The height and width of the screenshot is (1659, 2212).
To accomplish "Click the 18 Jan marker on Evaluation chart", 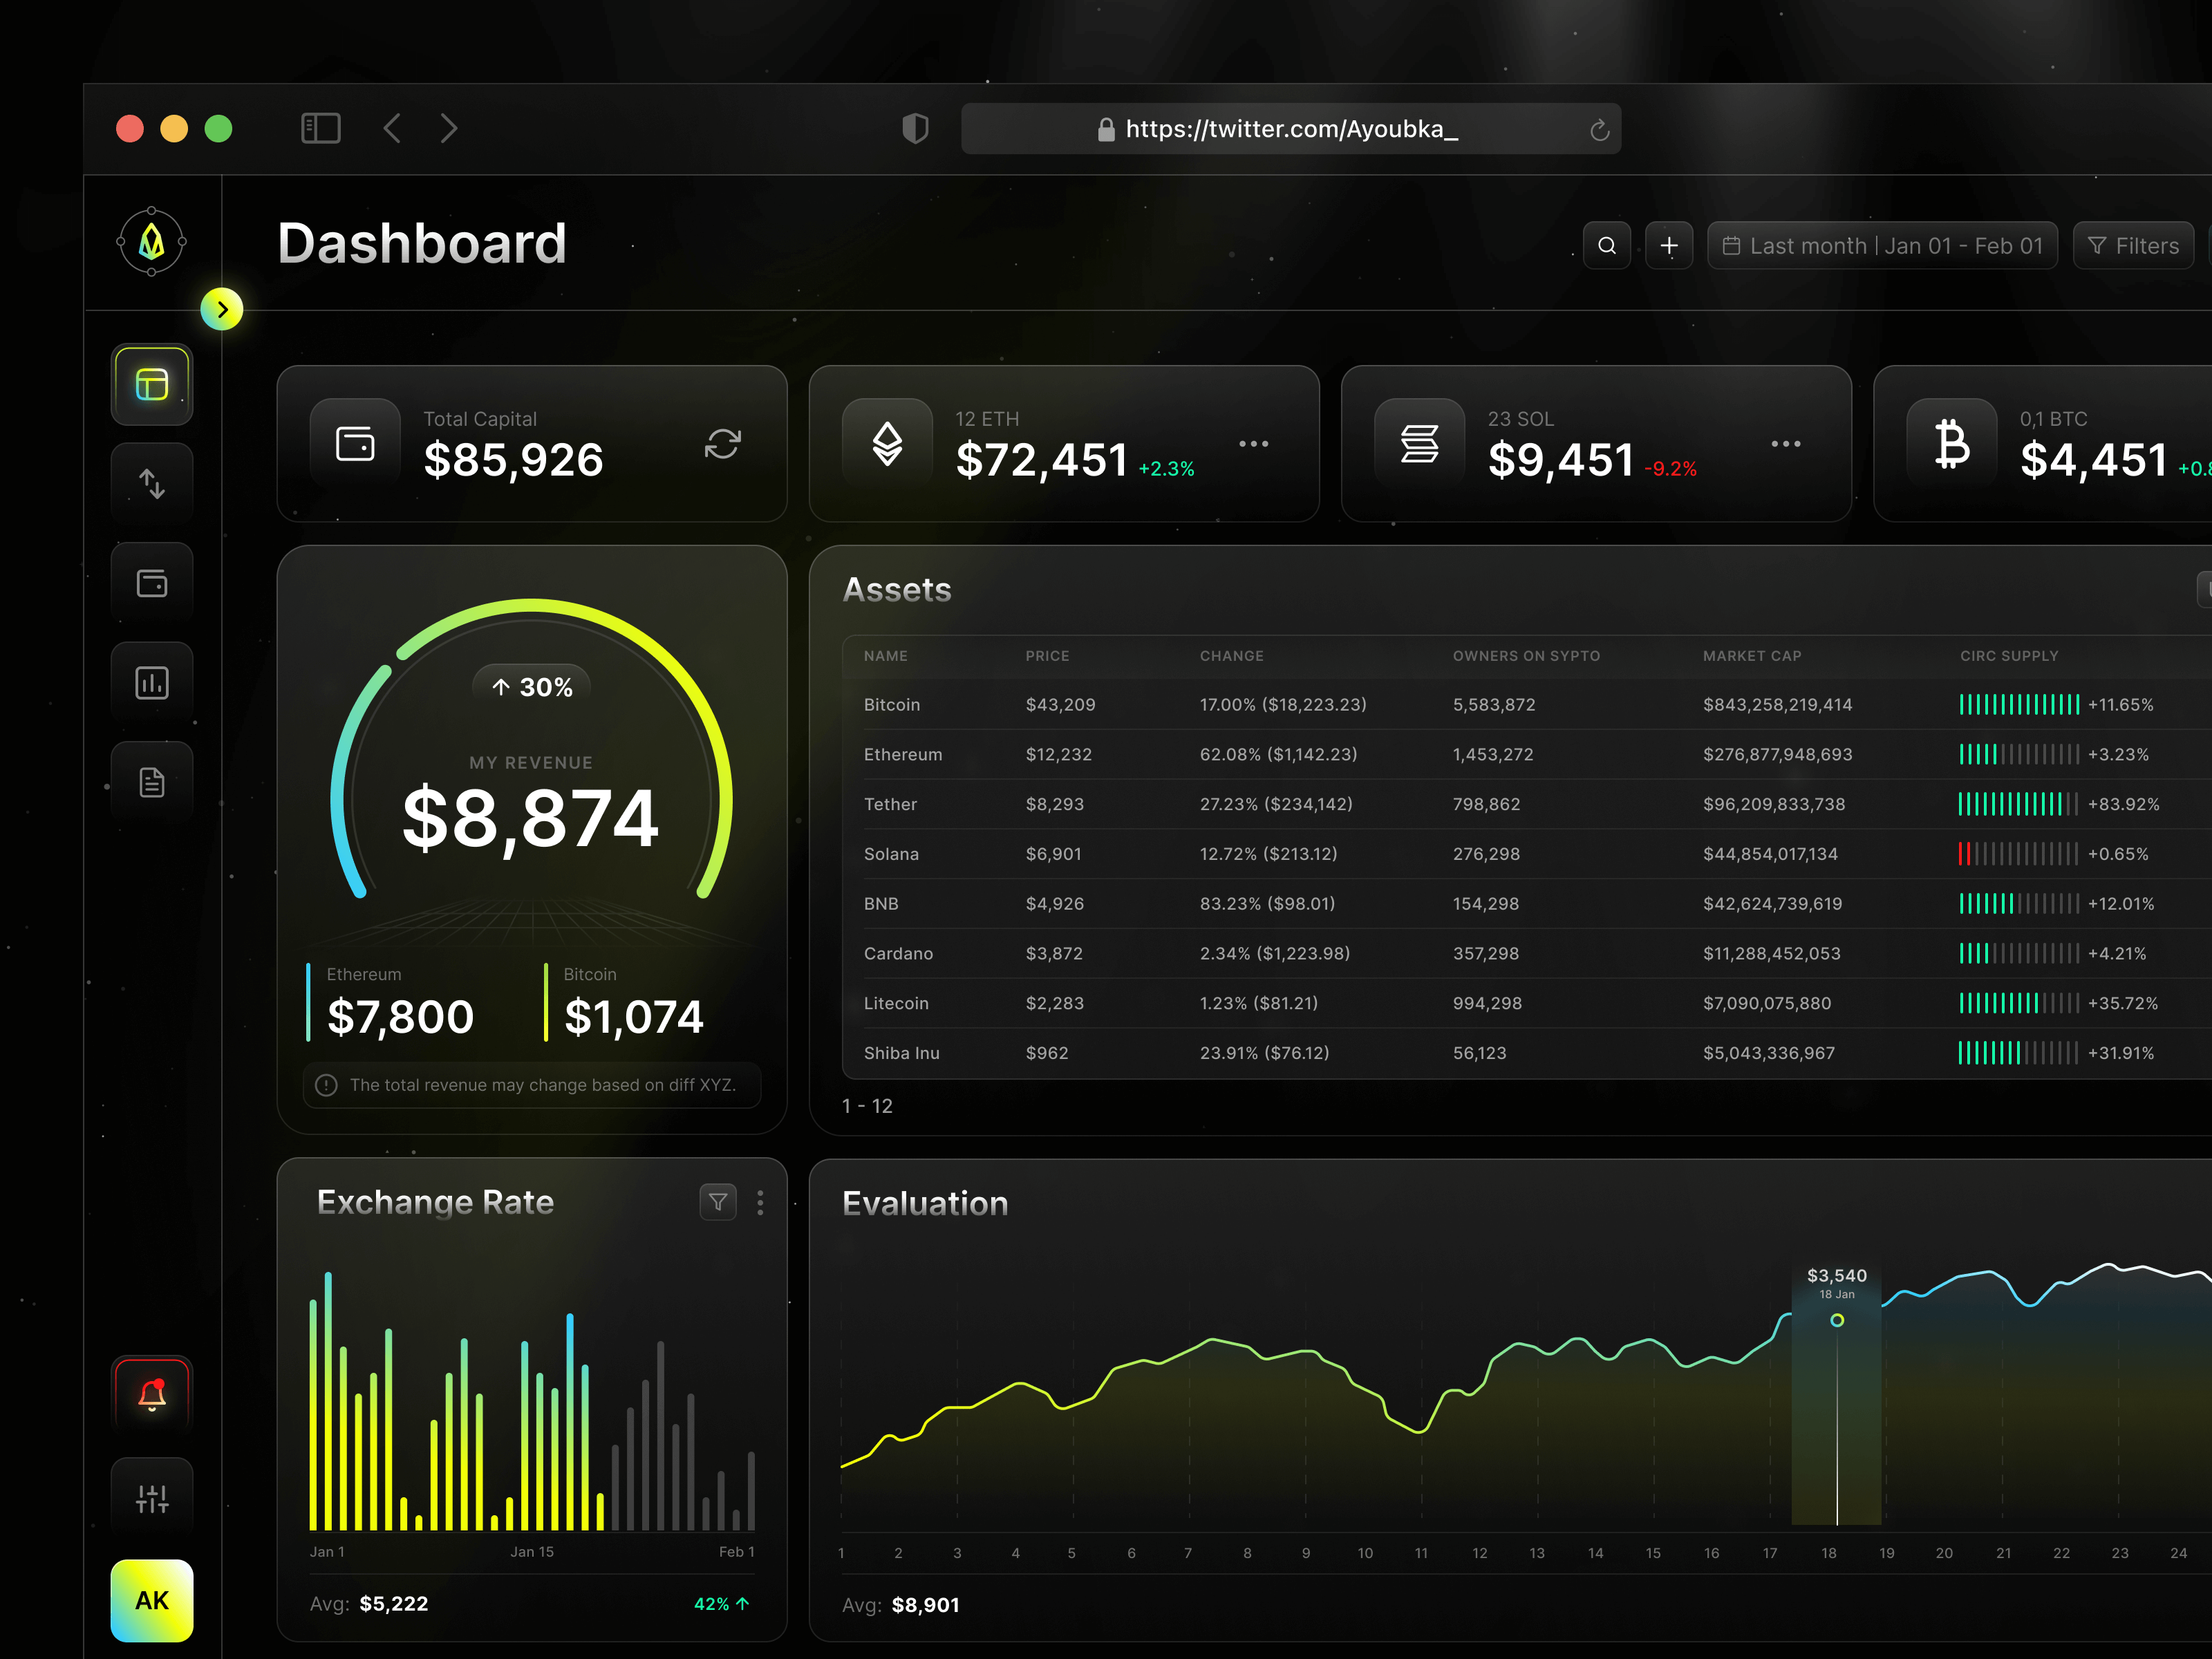I will (x=1836, y=1320).
